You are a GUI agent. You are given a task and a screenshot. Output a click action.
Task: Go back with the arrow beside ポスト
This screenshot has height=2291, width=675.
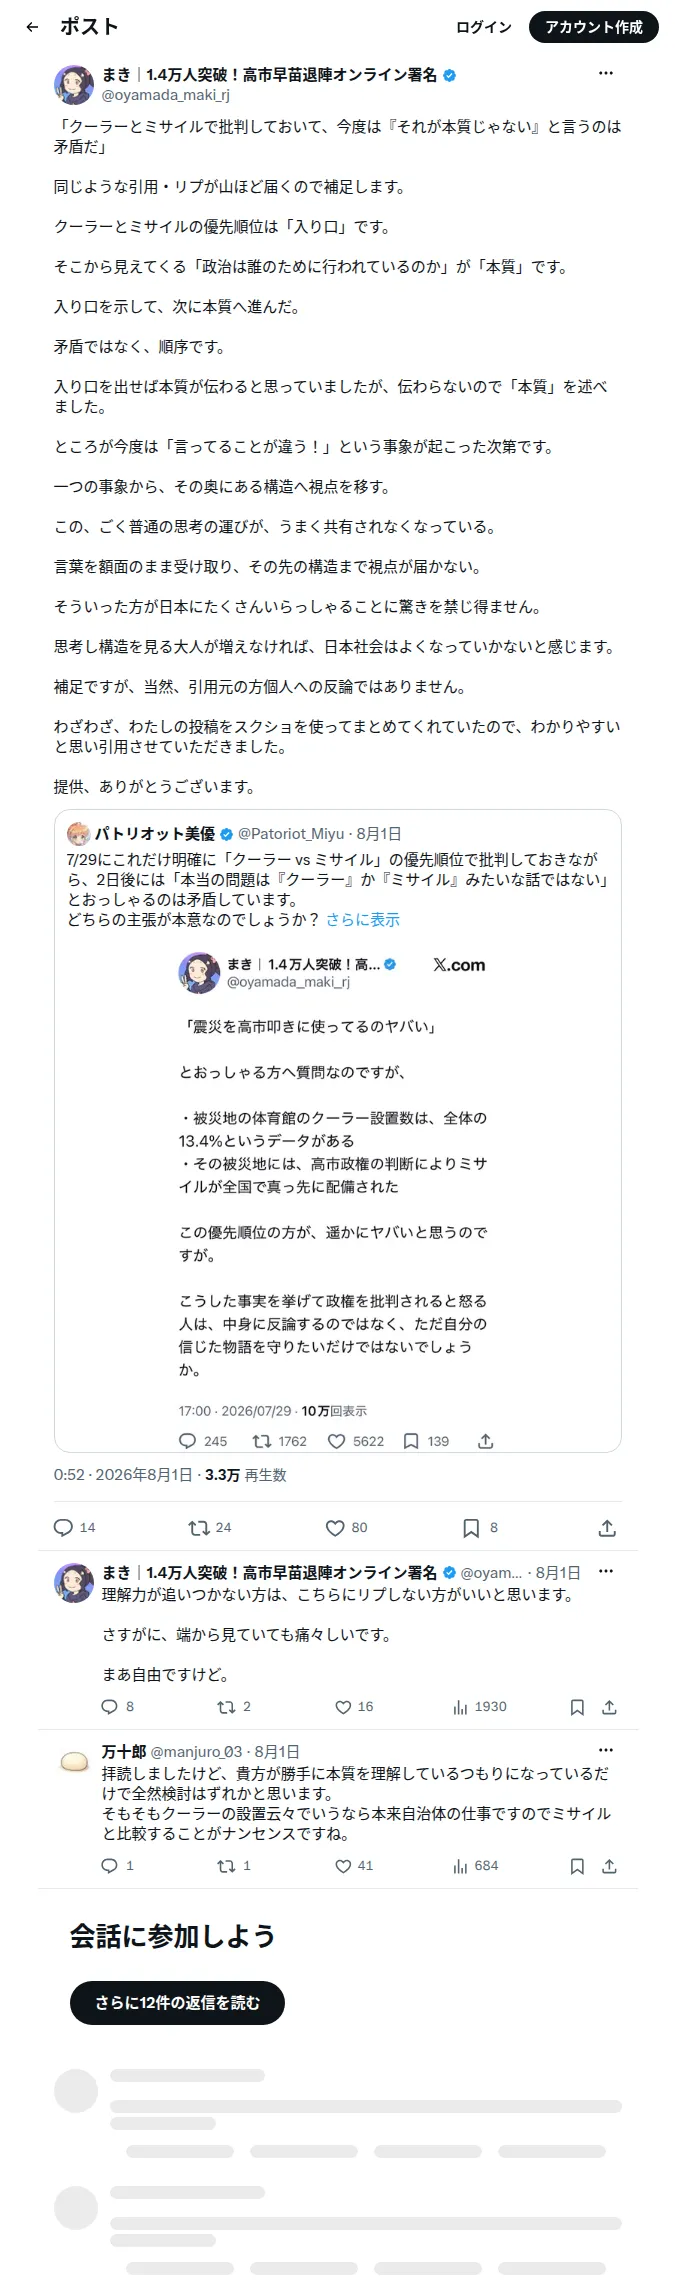tap(32, 27)
